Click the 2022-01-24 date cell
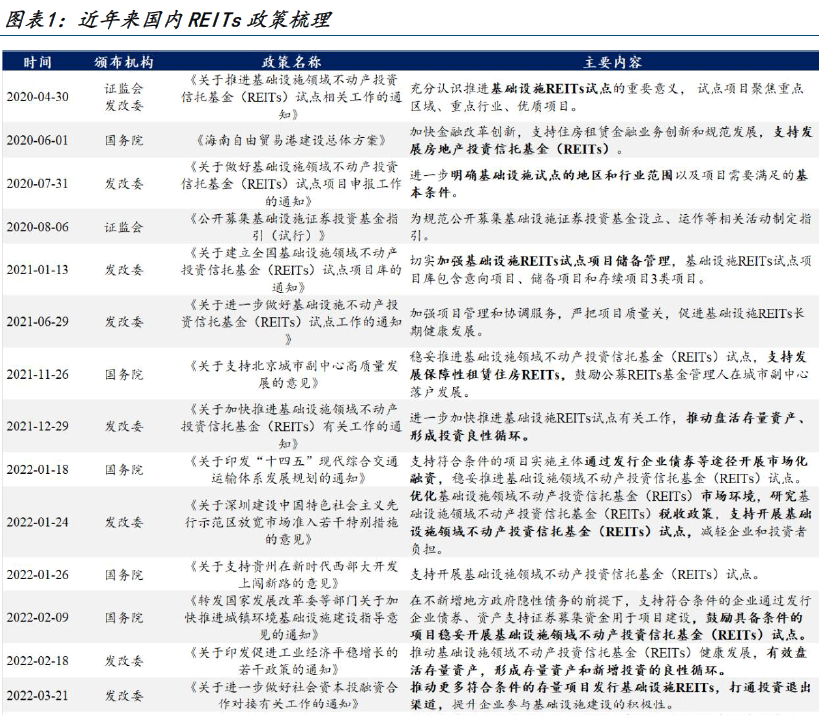Viewport: 820px width, 715px height. coord(37,521)
